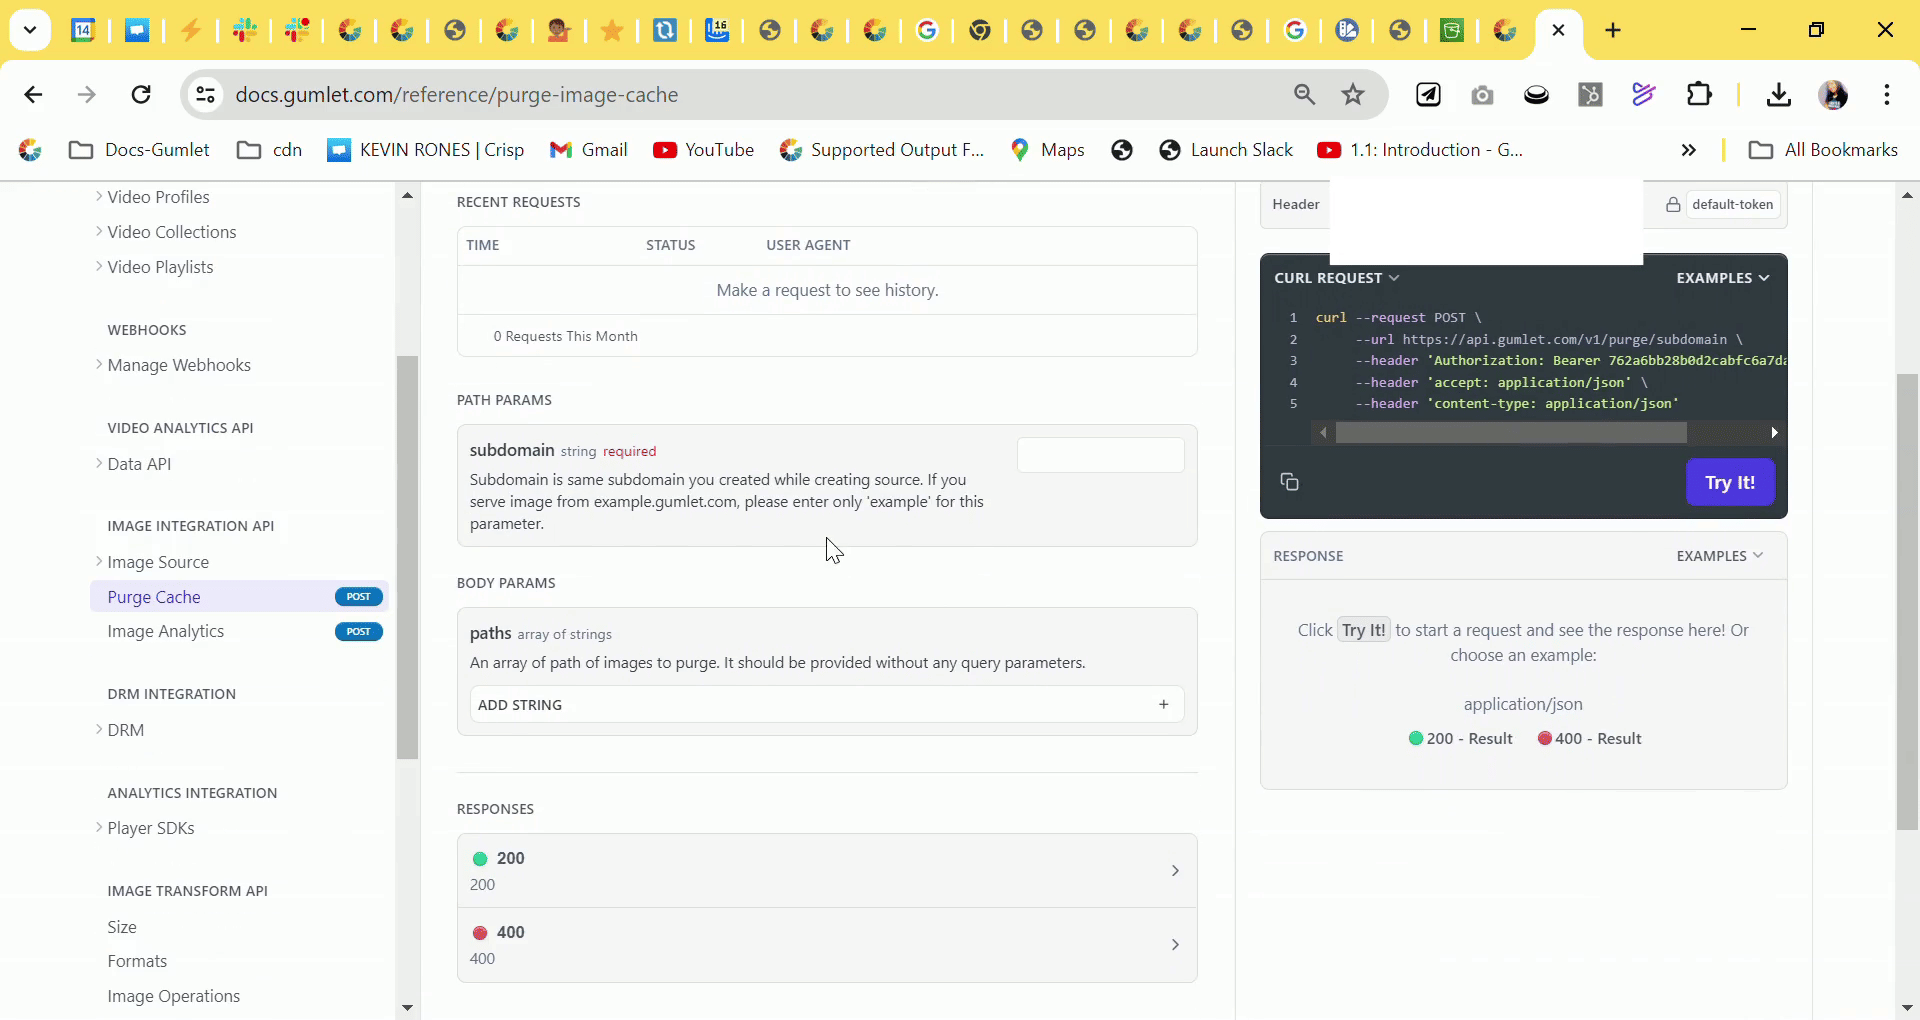Open Image Analytics in sidebar
This screenshot has width=1920, height=1020.
pos(166,631)
